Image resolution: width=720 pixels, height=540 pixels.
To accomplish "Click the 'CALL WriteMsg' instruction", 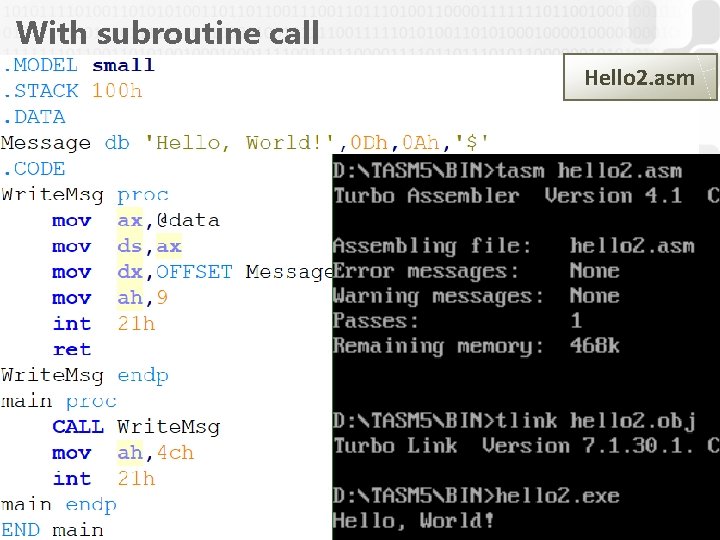I will tap(136, 427).
